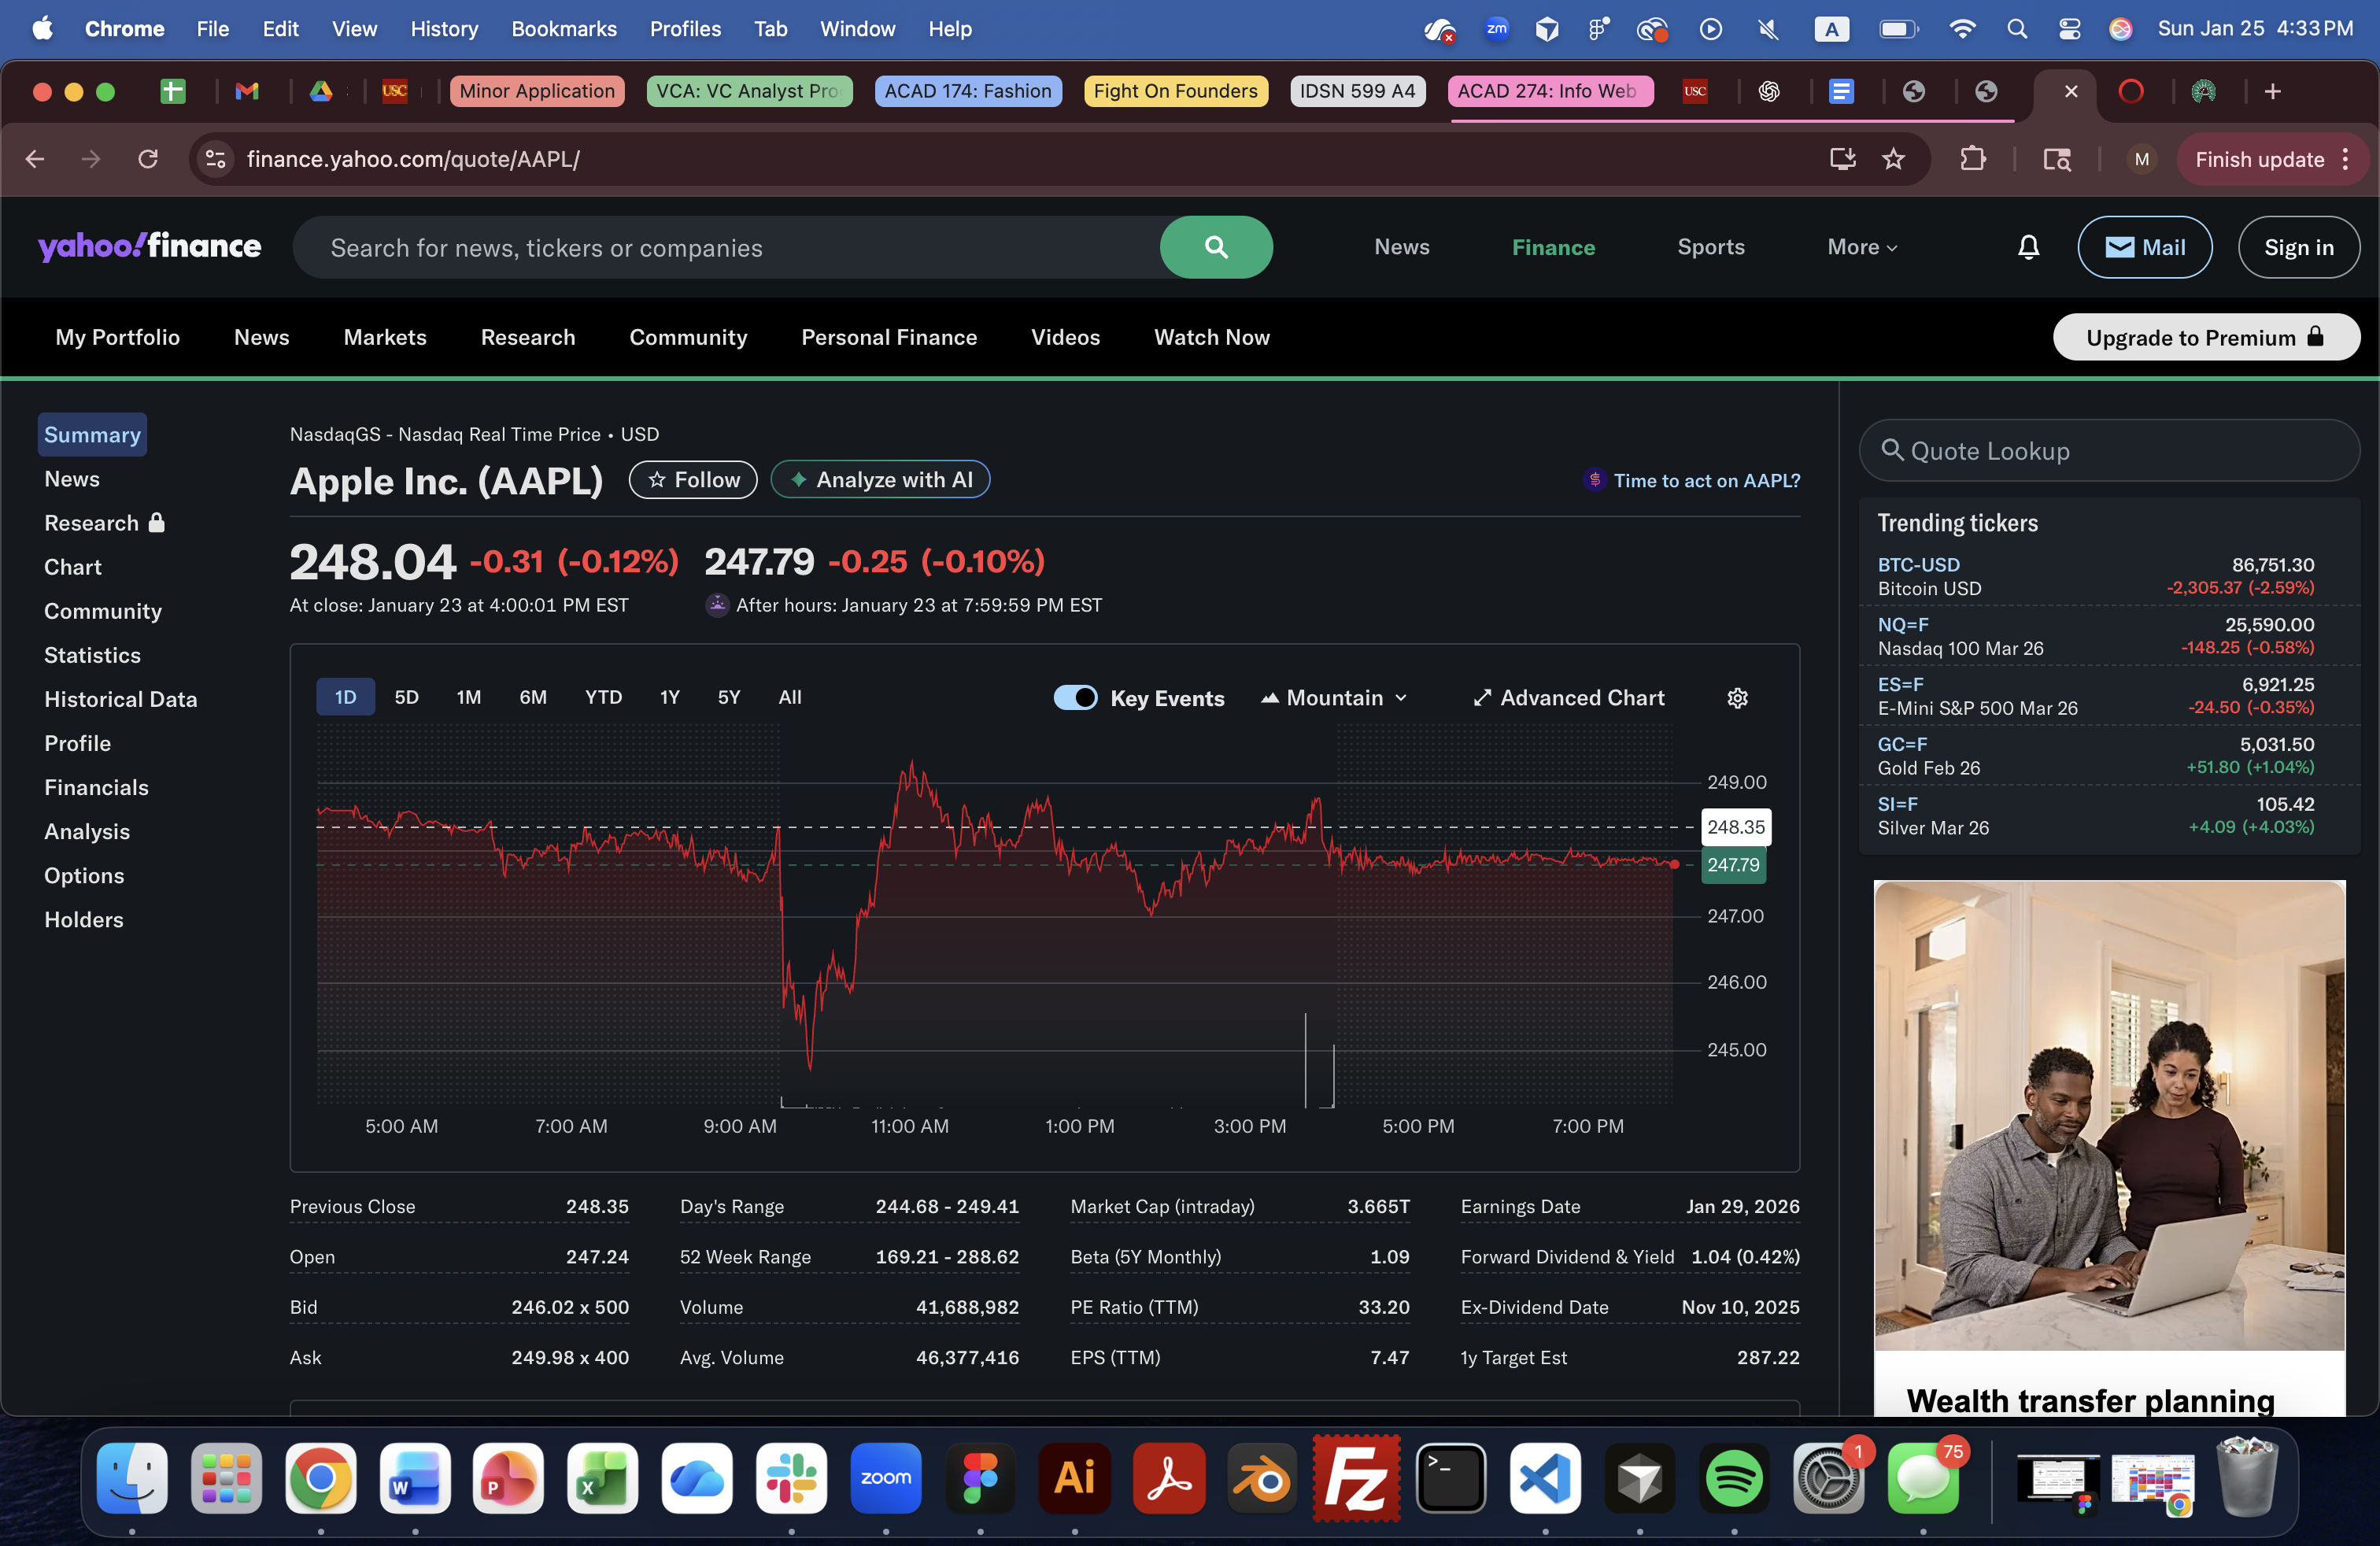The image size is (2380, 1546).
Task: Bookmark page with star icon
Action: (x=1893, y=159)
